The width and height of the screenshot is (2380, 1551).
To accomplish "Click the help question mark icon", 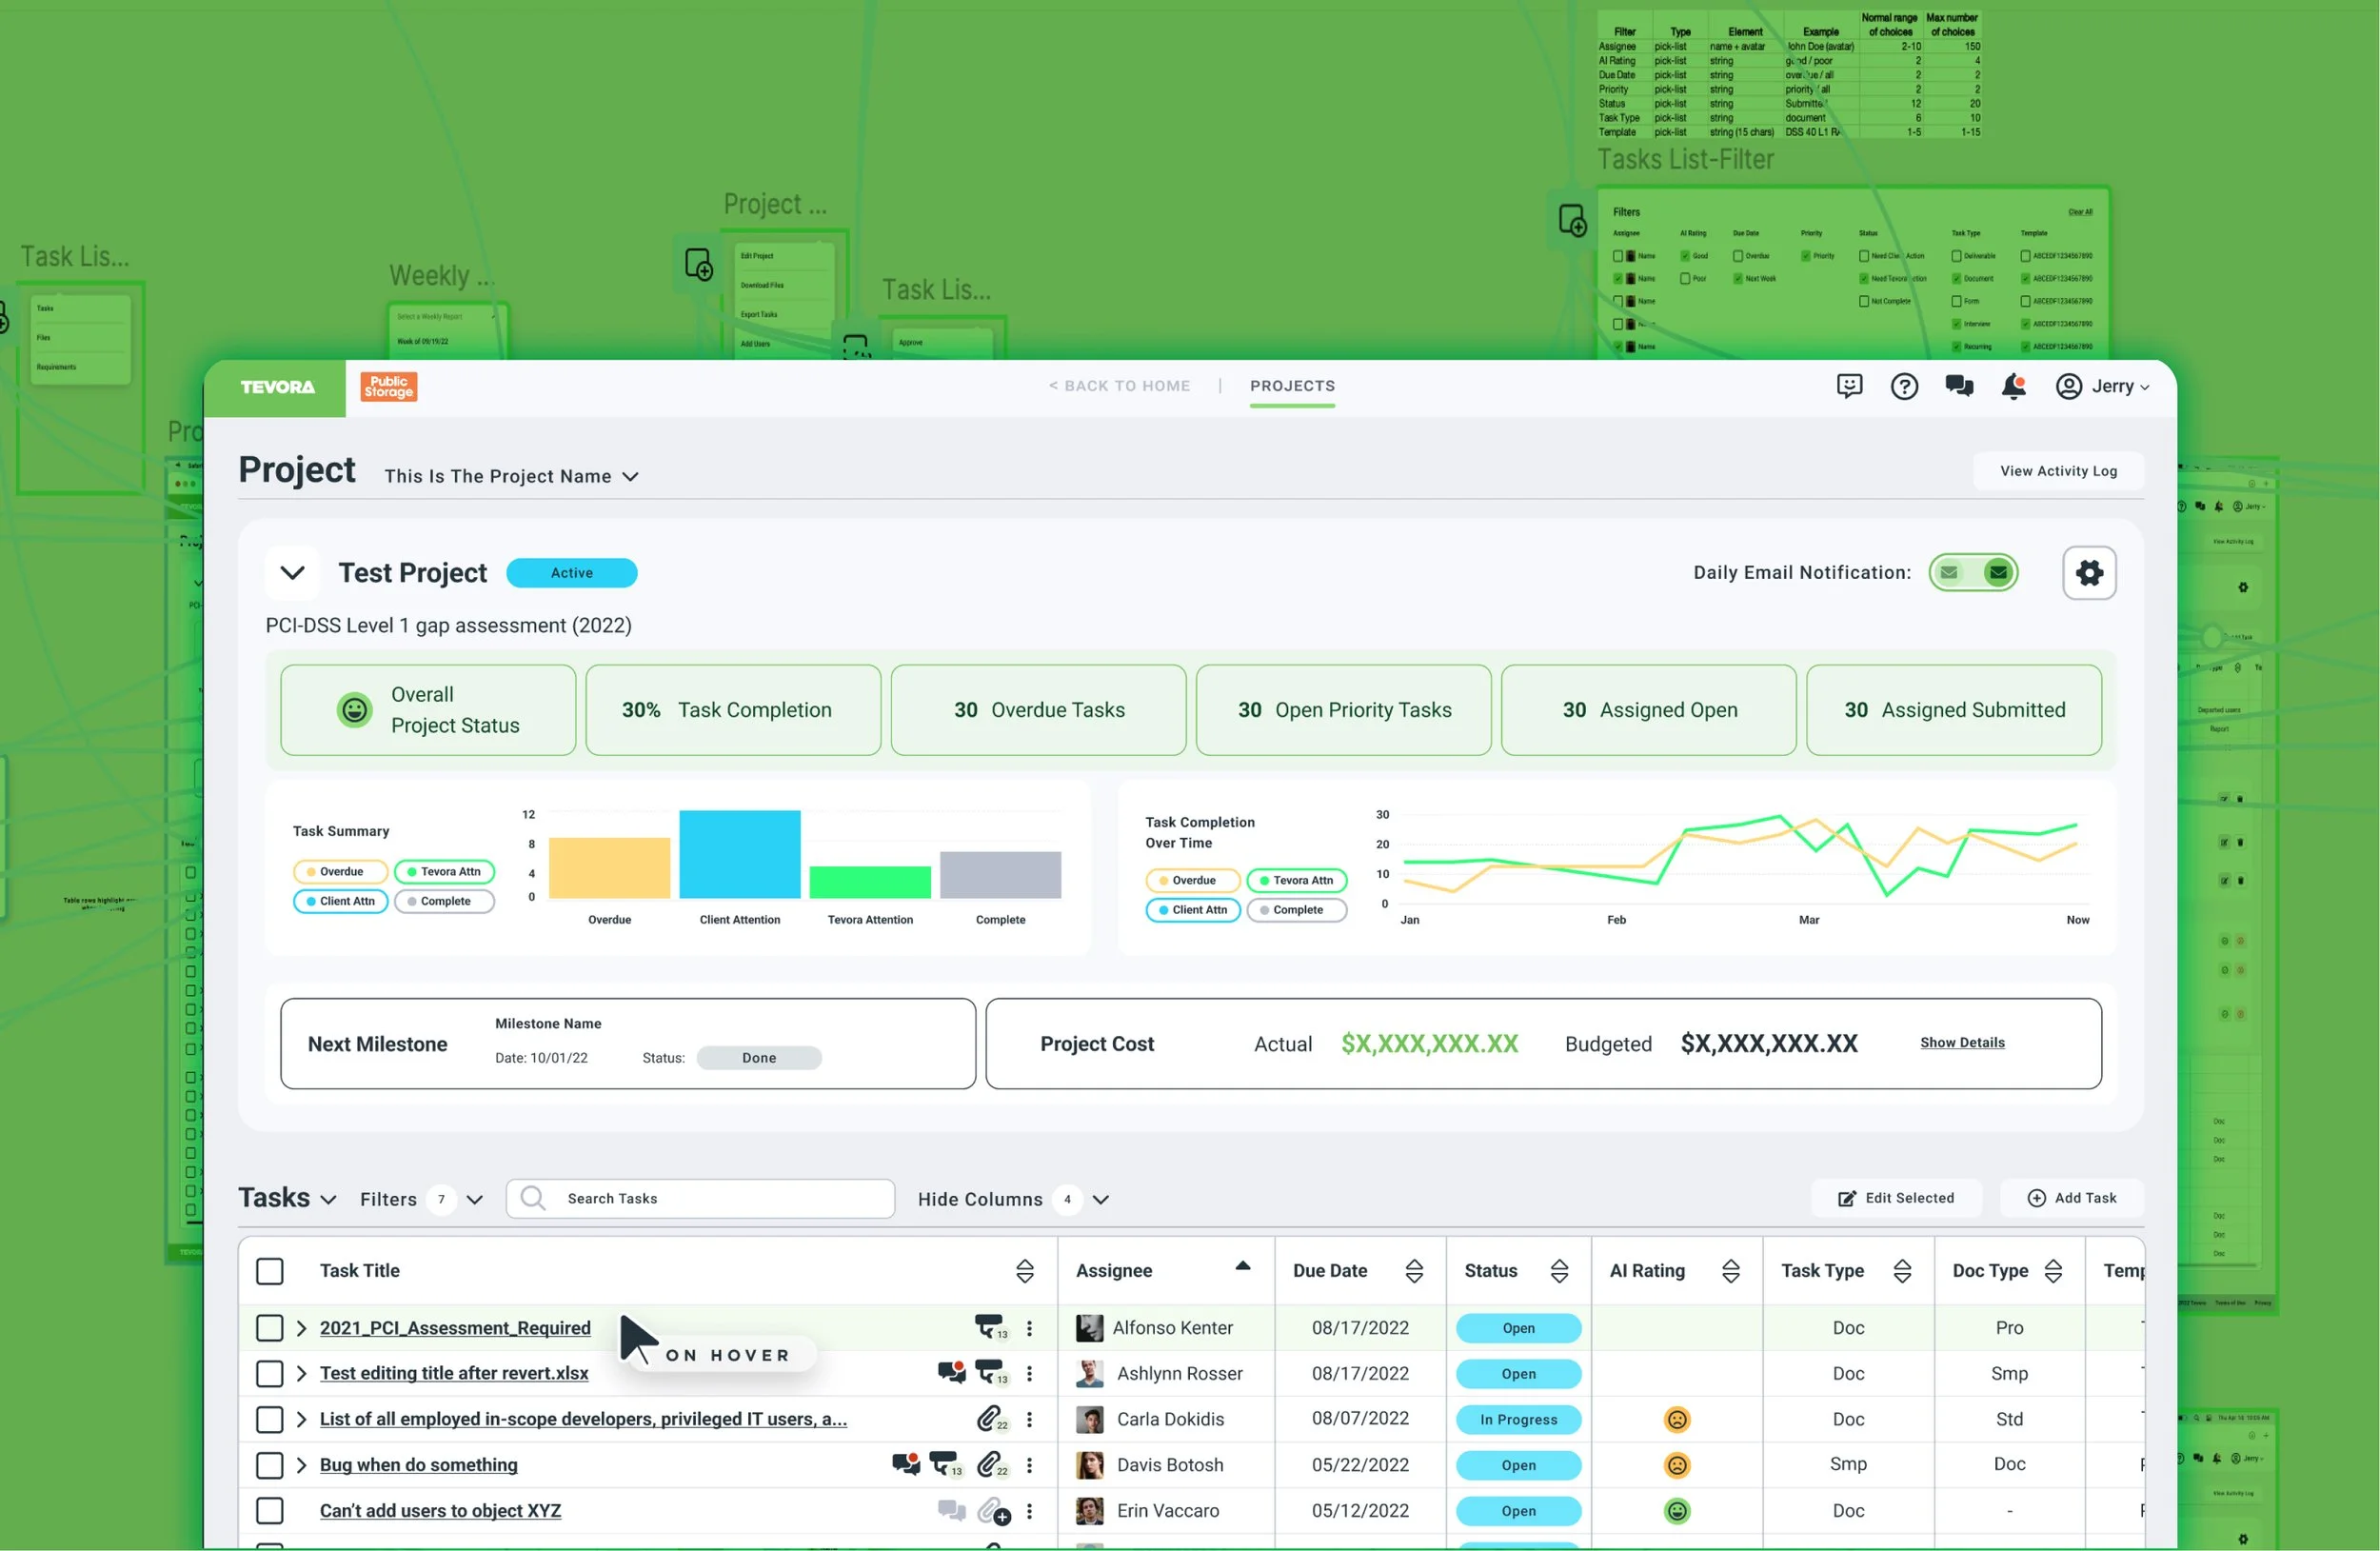I will 1904,386.
